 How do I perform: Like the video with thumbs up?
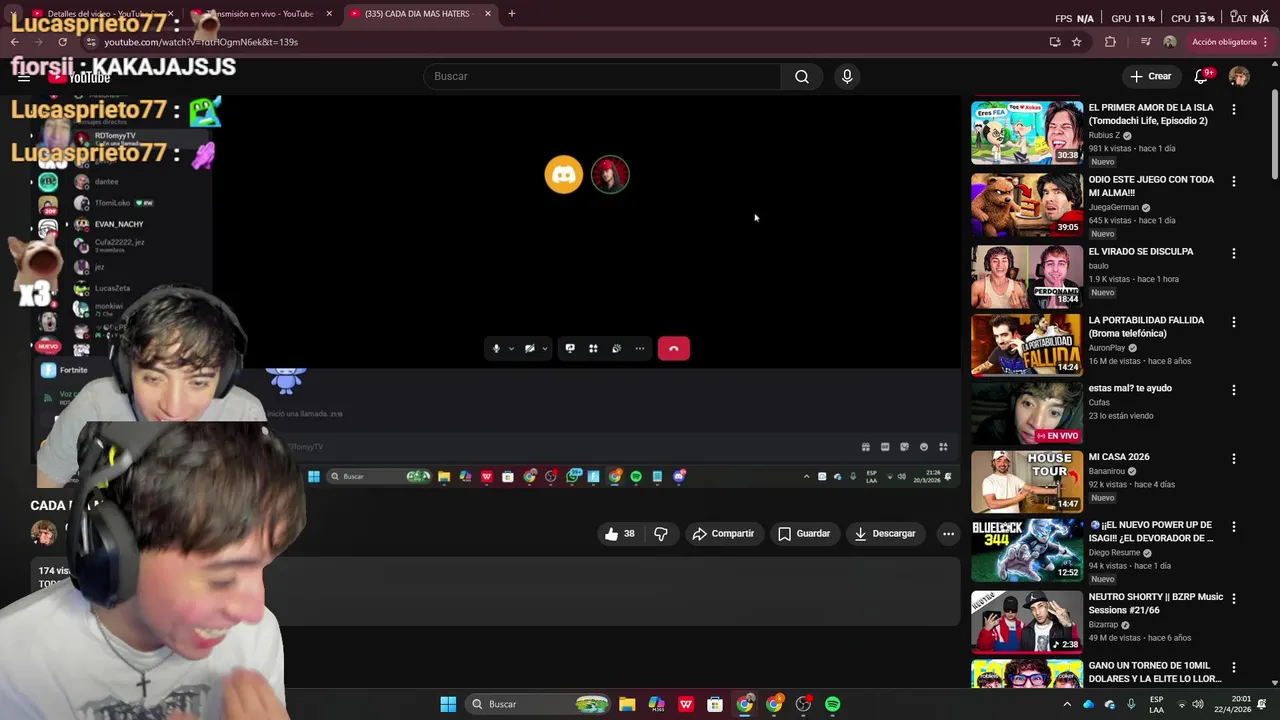(x=620, y=534)
